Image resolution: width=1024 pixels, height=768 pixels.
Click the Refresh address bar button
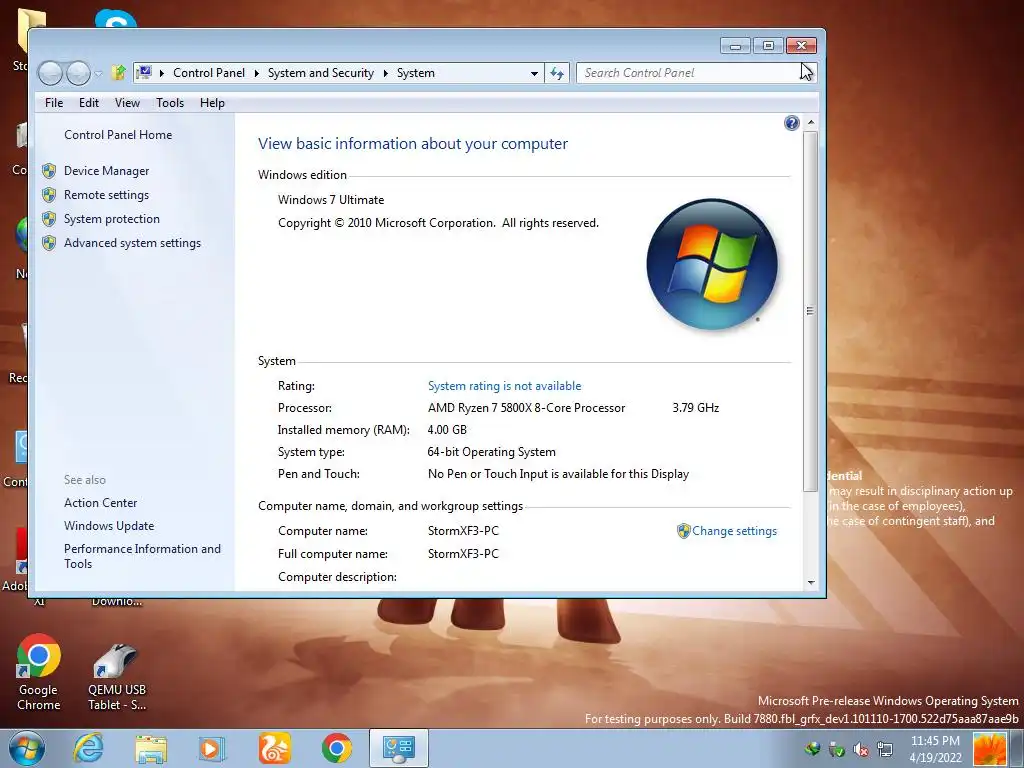pos(557,73)
